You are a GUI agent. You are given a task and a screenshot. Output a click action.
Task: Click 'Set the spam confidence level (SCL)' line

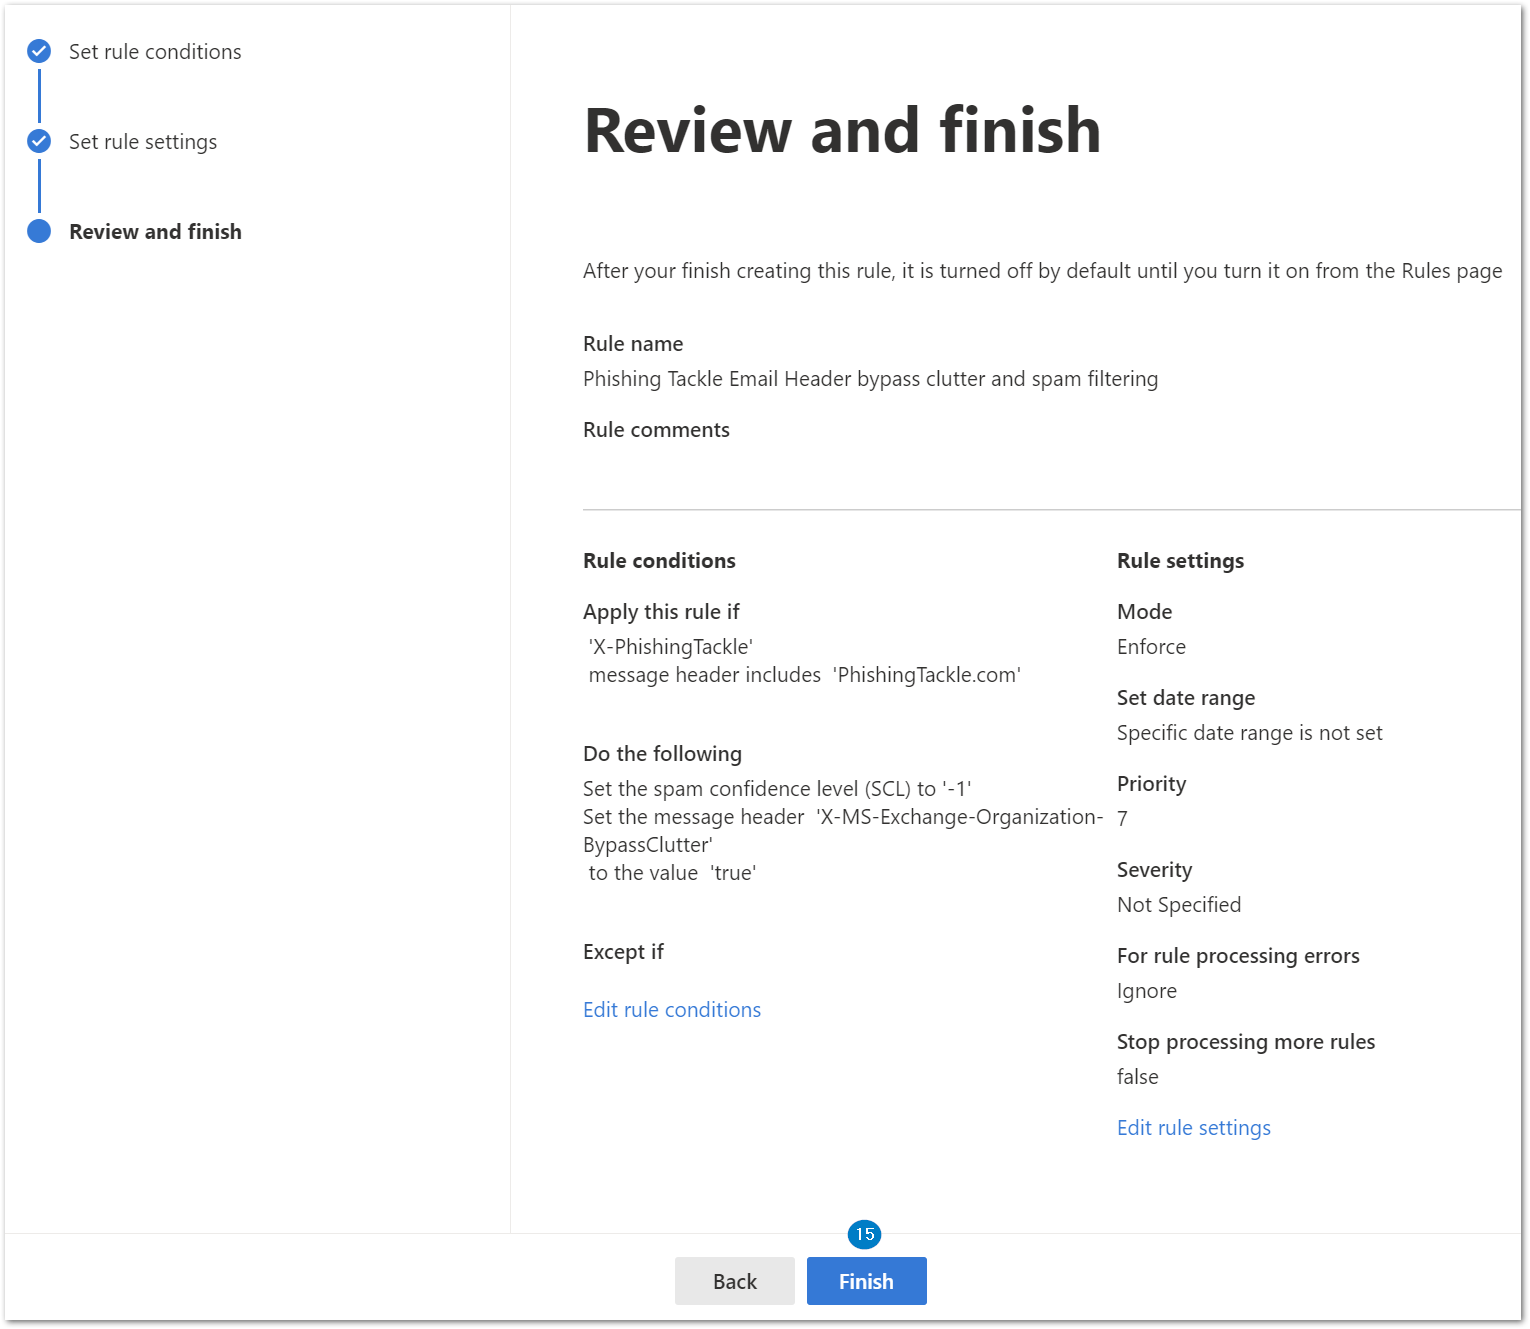pos(777,789)
